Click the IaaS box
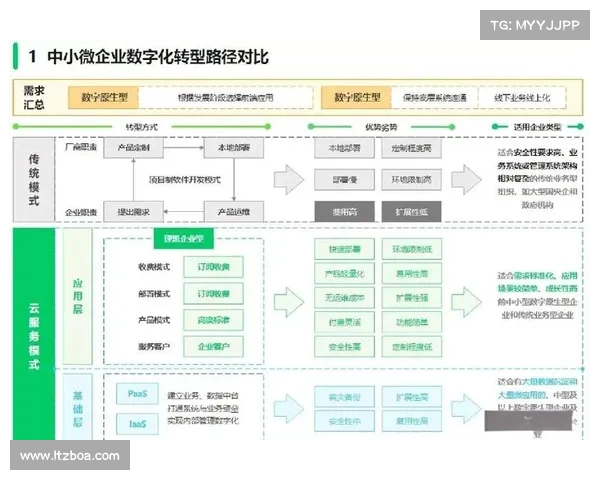Image resolution: width=600 pixels, height=480 pixels. (x=137, y=424)
